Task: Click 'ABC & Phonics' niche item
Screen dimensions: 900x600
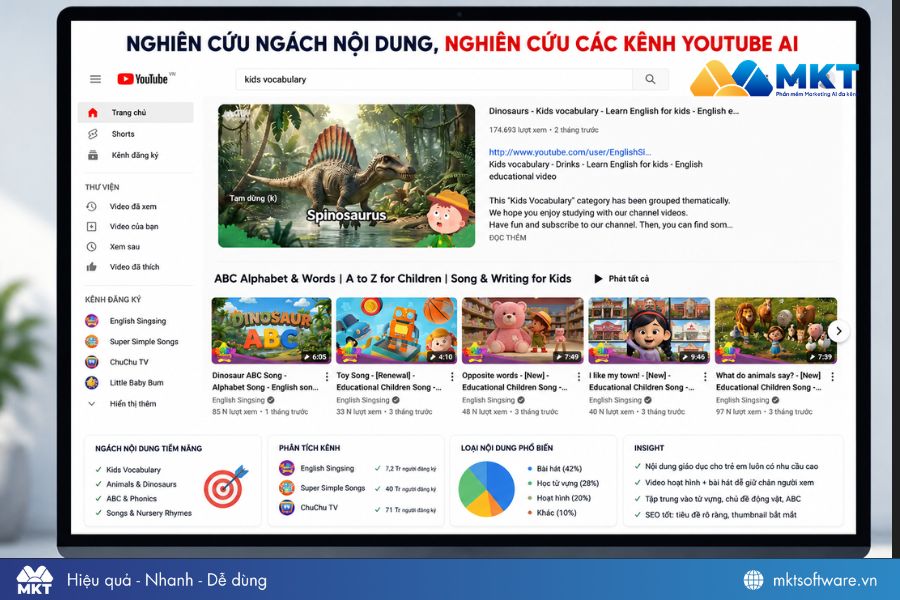Action: (131, 498)
